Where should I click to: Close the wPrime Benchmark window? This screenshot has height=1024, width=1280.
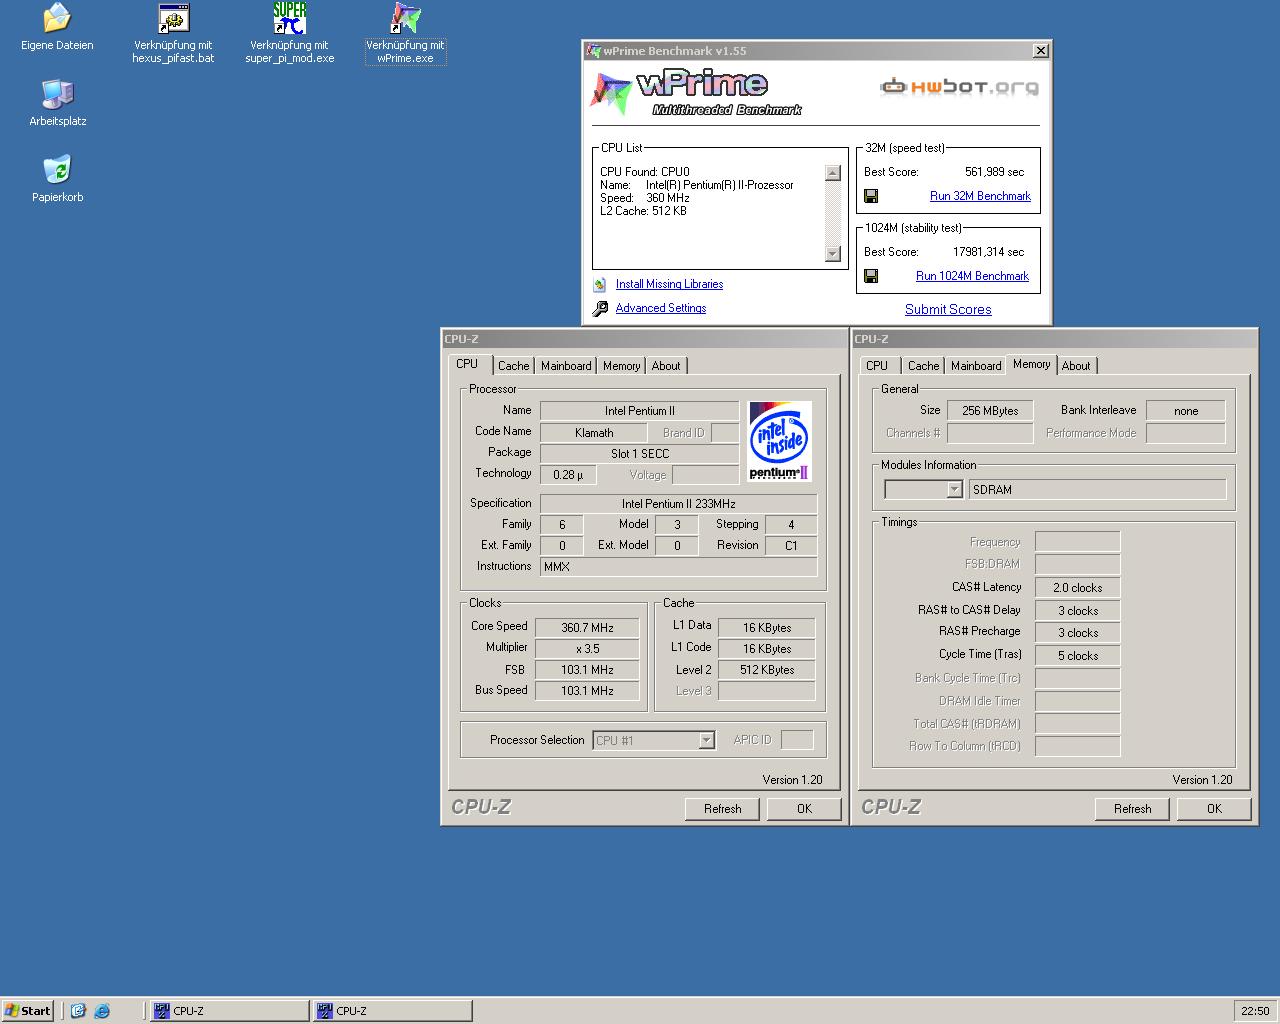pyautogui.click(x=1040, y=50)
